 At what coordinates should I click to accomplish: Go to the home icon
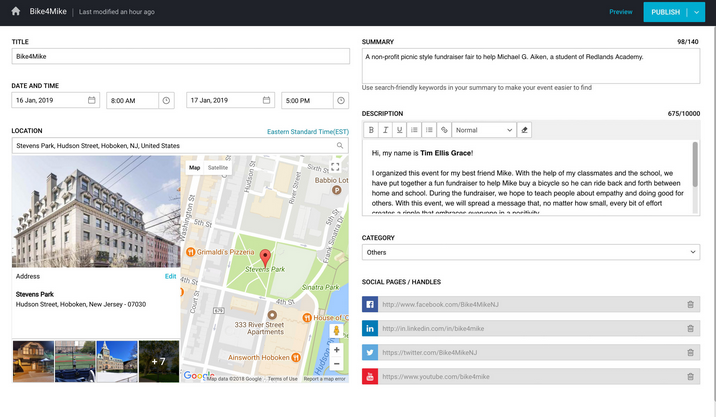pos(16,11)
